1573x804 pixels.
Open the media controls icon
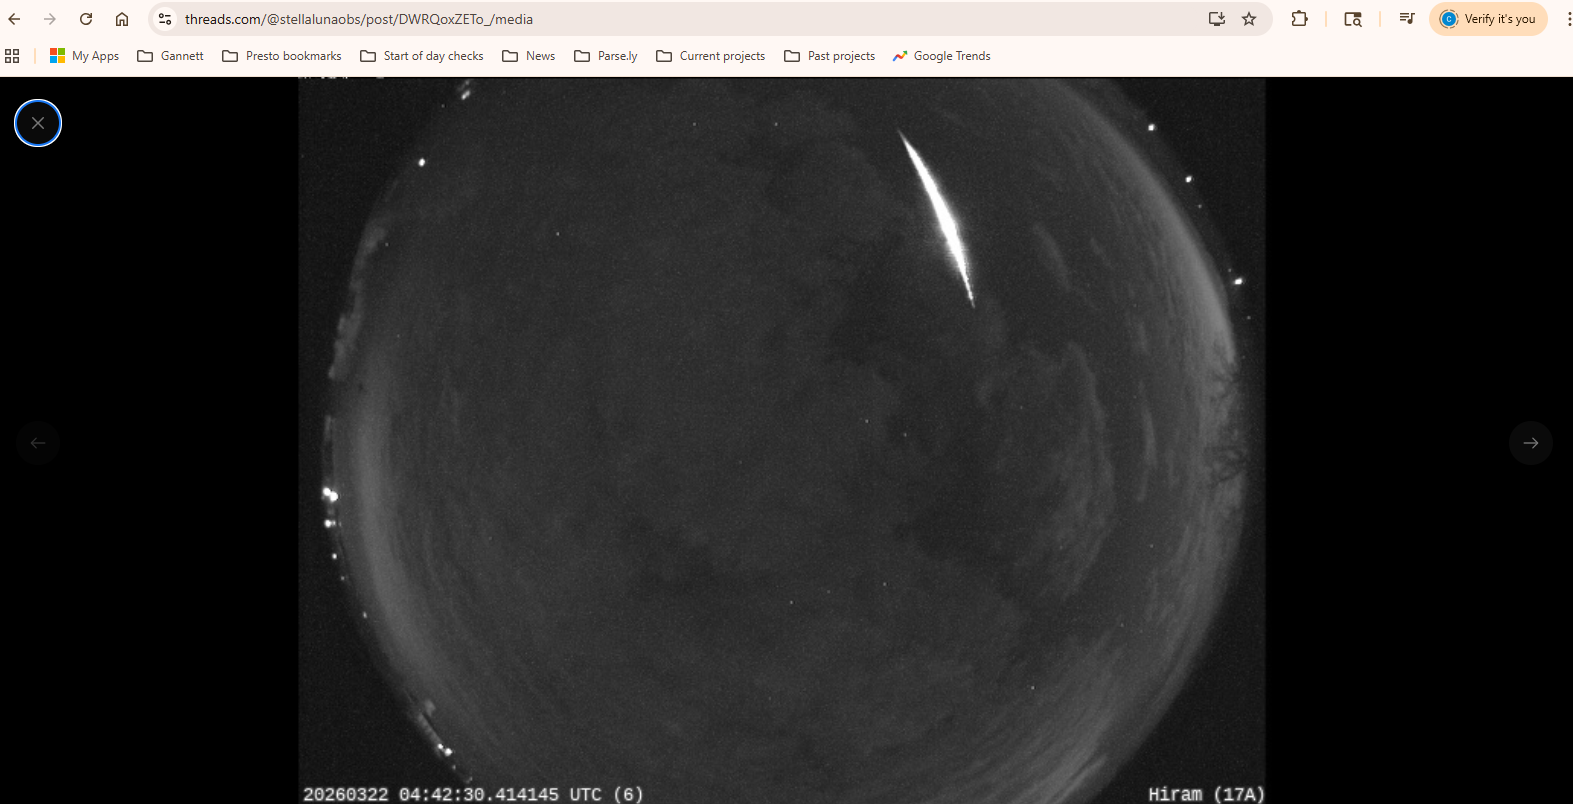[1407, 19]
